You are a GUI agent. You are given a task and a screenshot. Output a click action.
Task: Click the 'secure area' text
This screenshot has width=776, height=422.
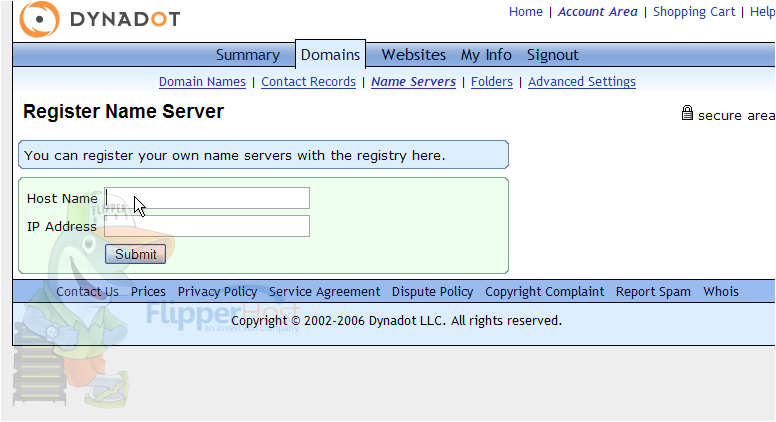(x=736, y=116)
